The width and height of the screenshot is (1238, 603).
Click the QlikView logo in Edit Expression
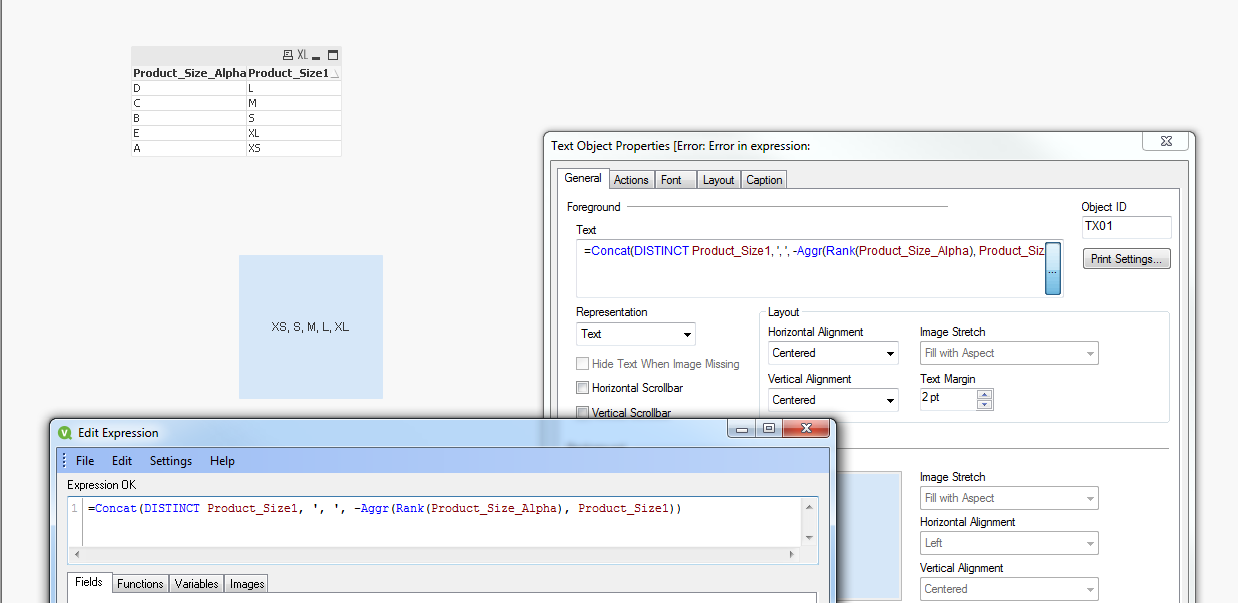[x=65, y=433]
